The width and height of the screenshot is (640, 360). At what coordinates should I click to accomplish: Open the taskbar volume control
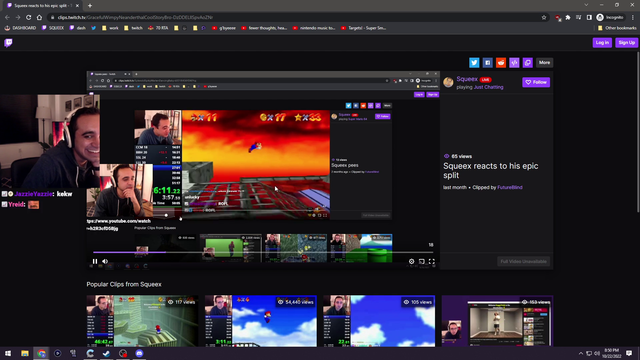[597, 353]
